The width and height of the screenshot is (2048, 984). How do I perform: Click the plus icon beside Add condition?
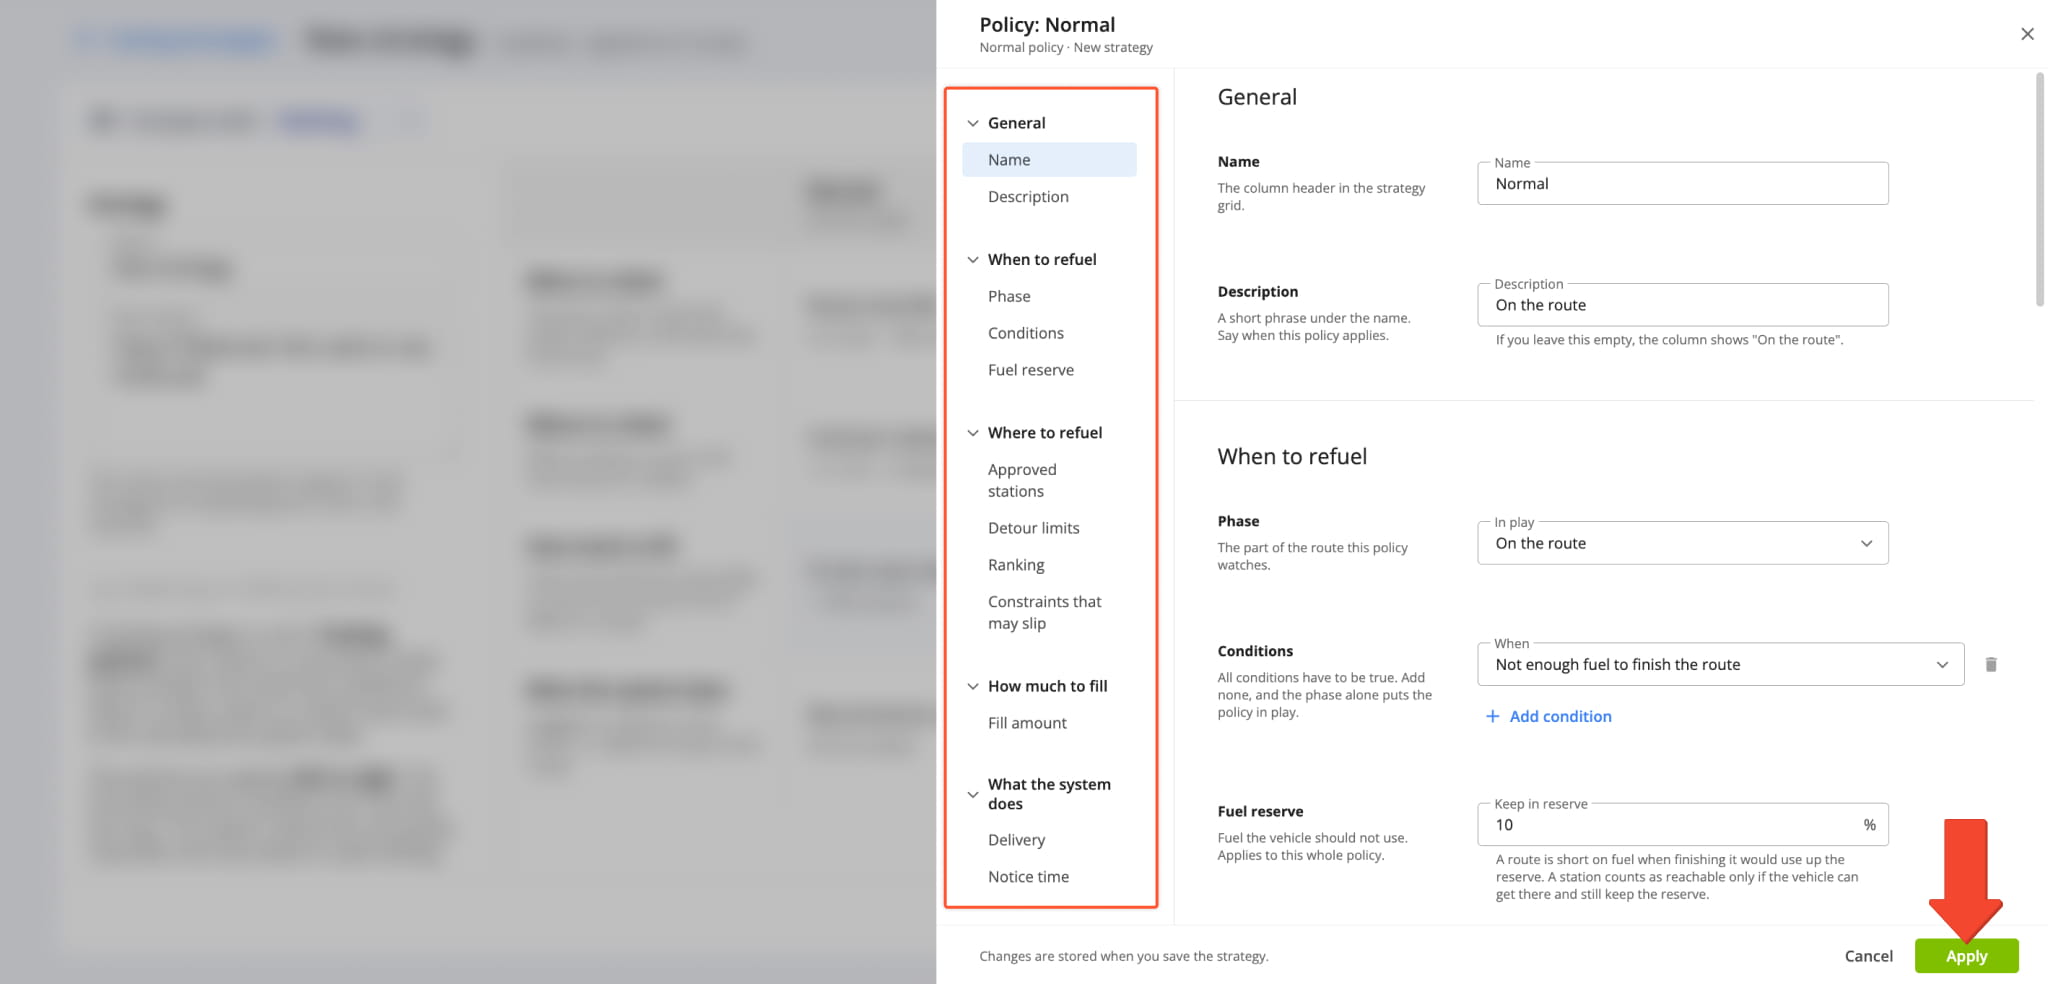[1492, 716]
